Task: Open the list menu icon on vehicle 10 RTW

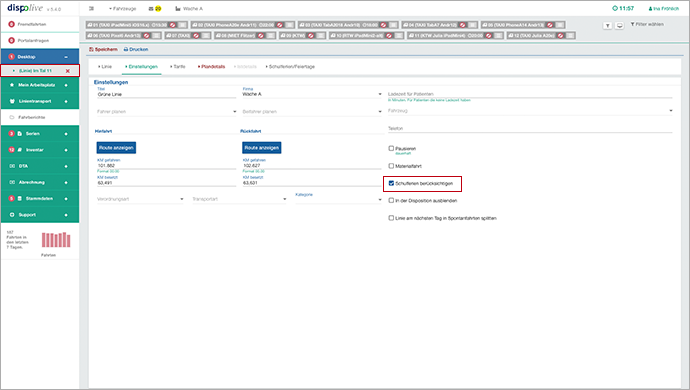Action: tap(399, 36)
